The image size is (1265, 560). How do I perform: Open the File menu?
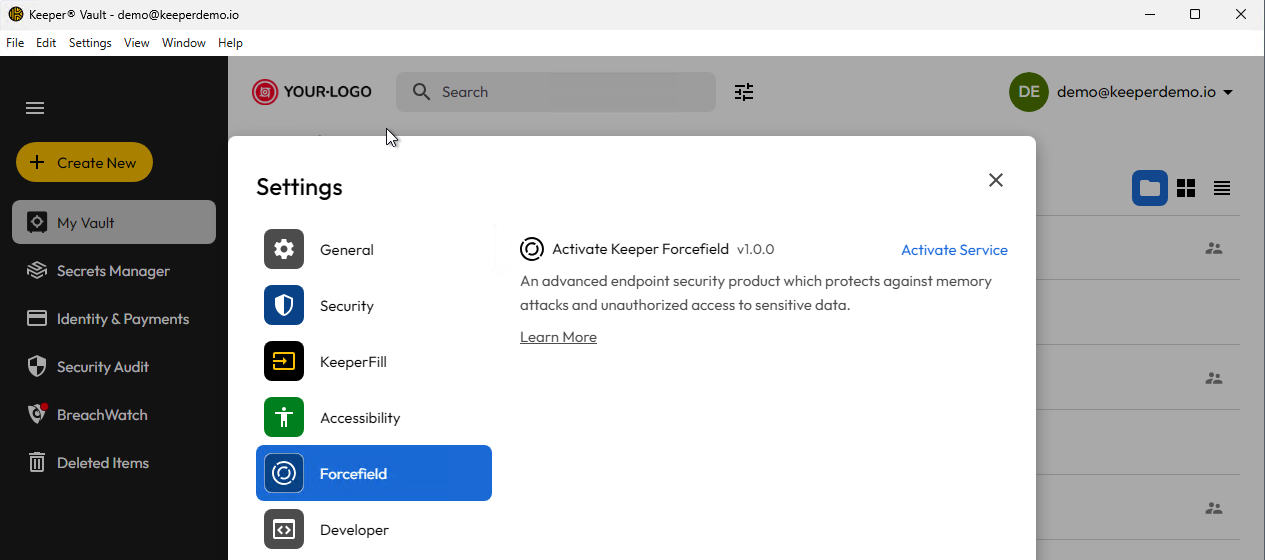[x=15, y=43]
